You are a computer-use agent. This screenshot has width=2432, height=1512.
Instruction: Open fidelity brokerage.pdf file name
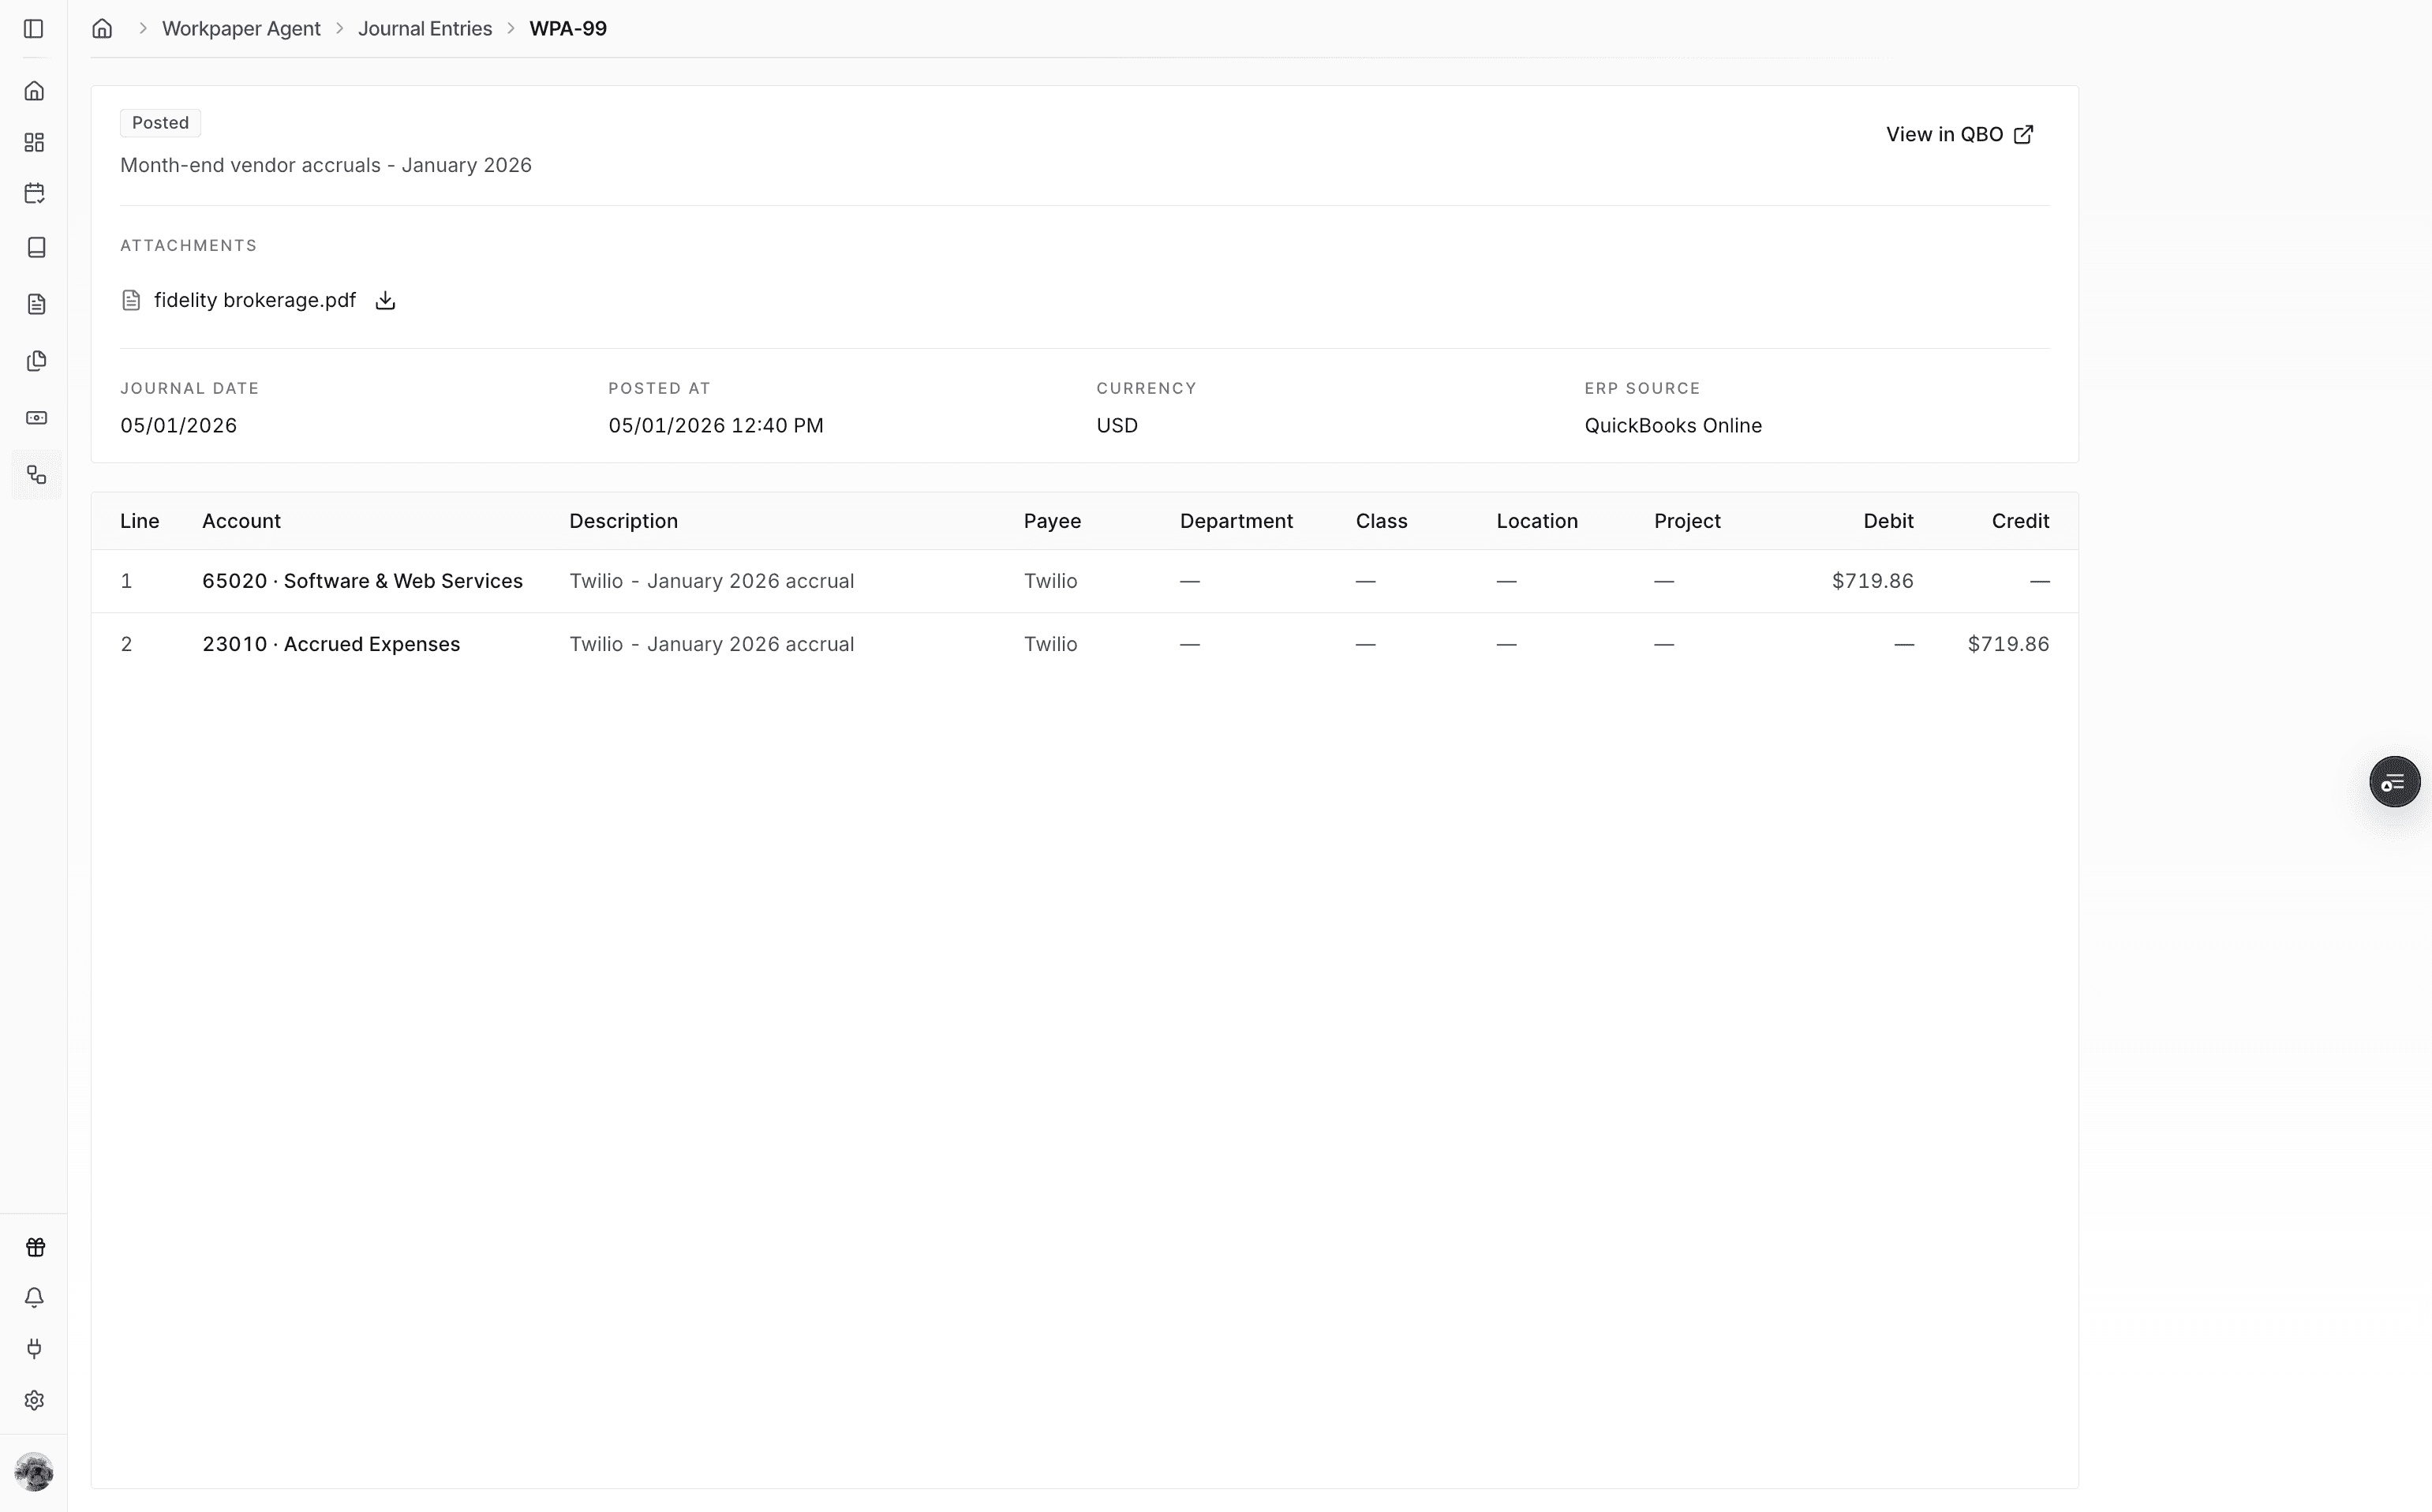click(255, 301)
